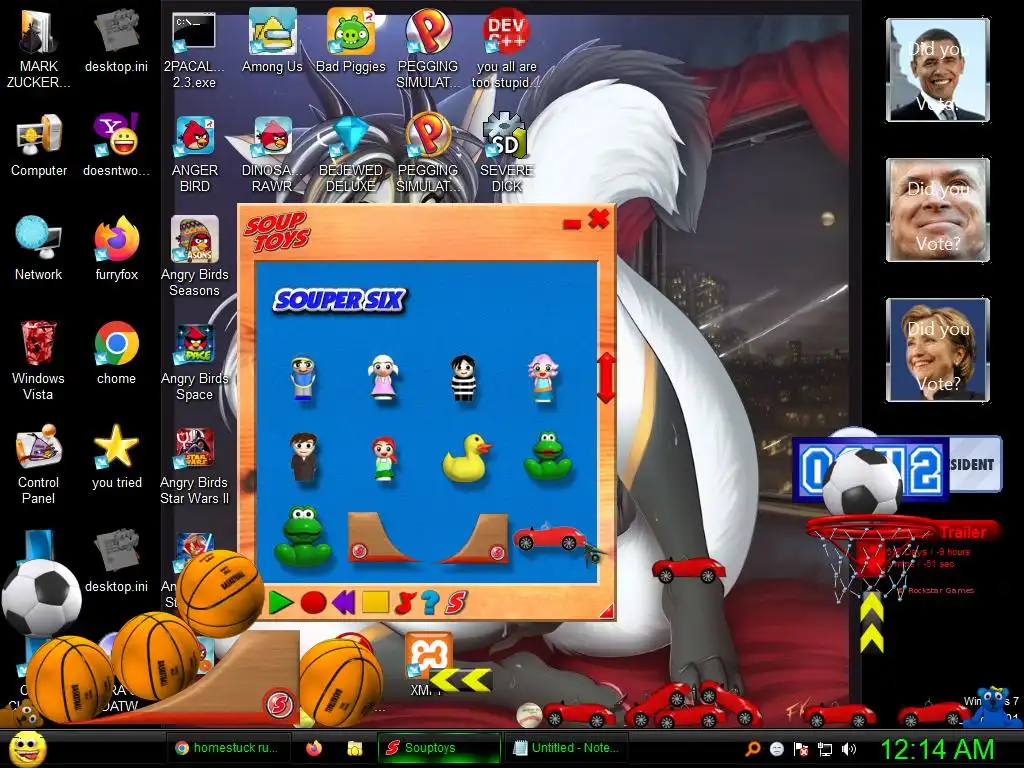Image resolution: width=1024 pixels, height=768 pixels.
Task: Open the DEV C++ 'you all are too stupid' icon
Action: [x=507, y=50]
